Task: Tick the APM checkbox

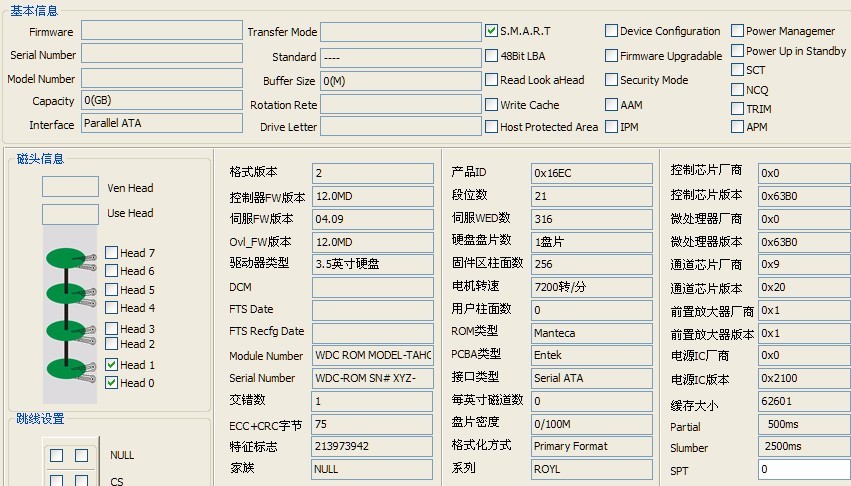Action: pos(737,127)
